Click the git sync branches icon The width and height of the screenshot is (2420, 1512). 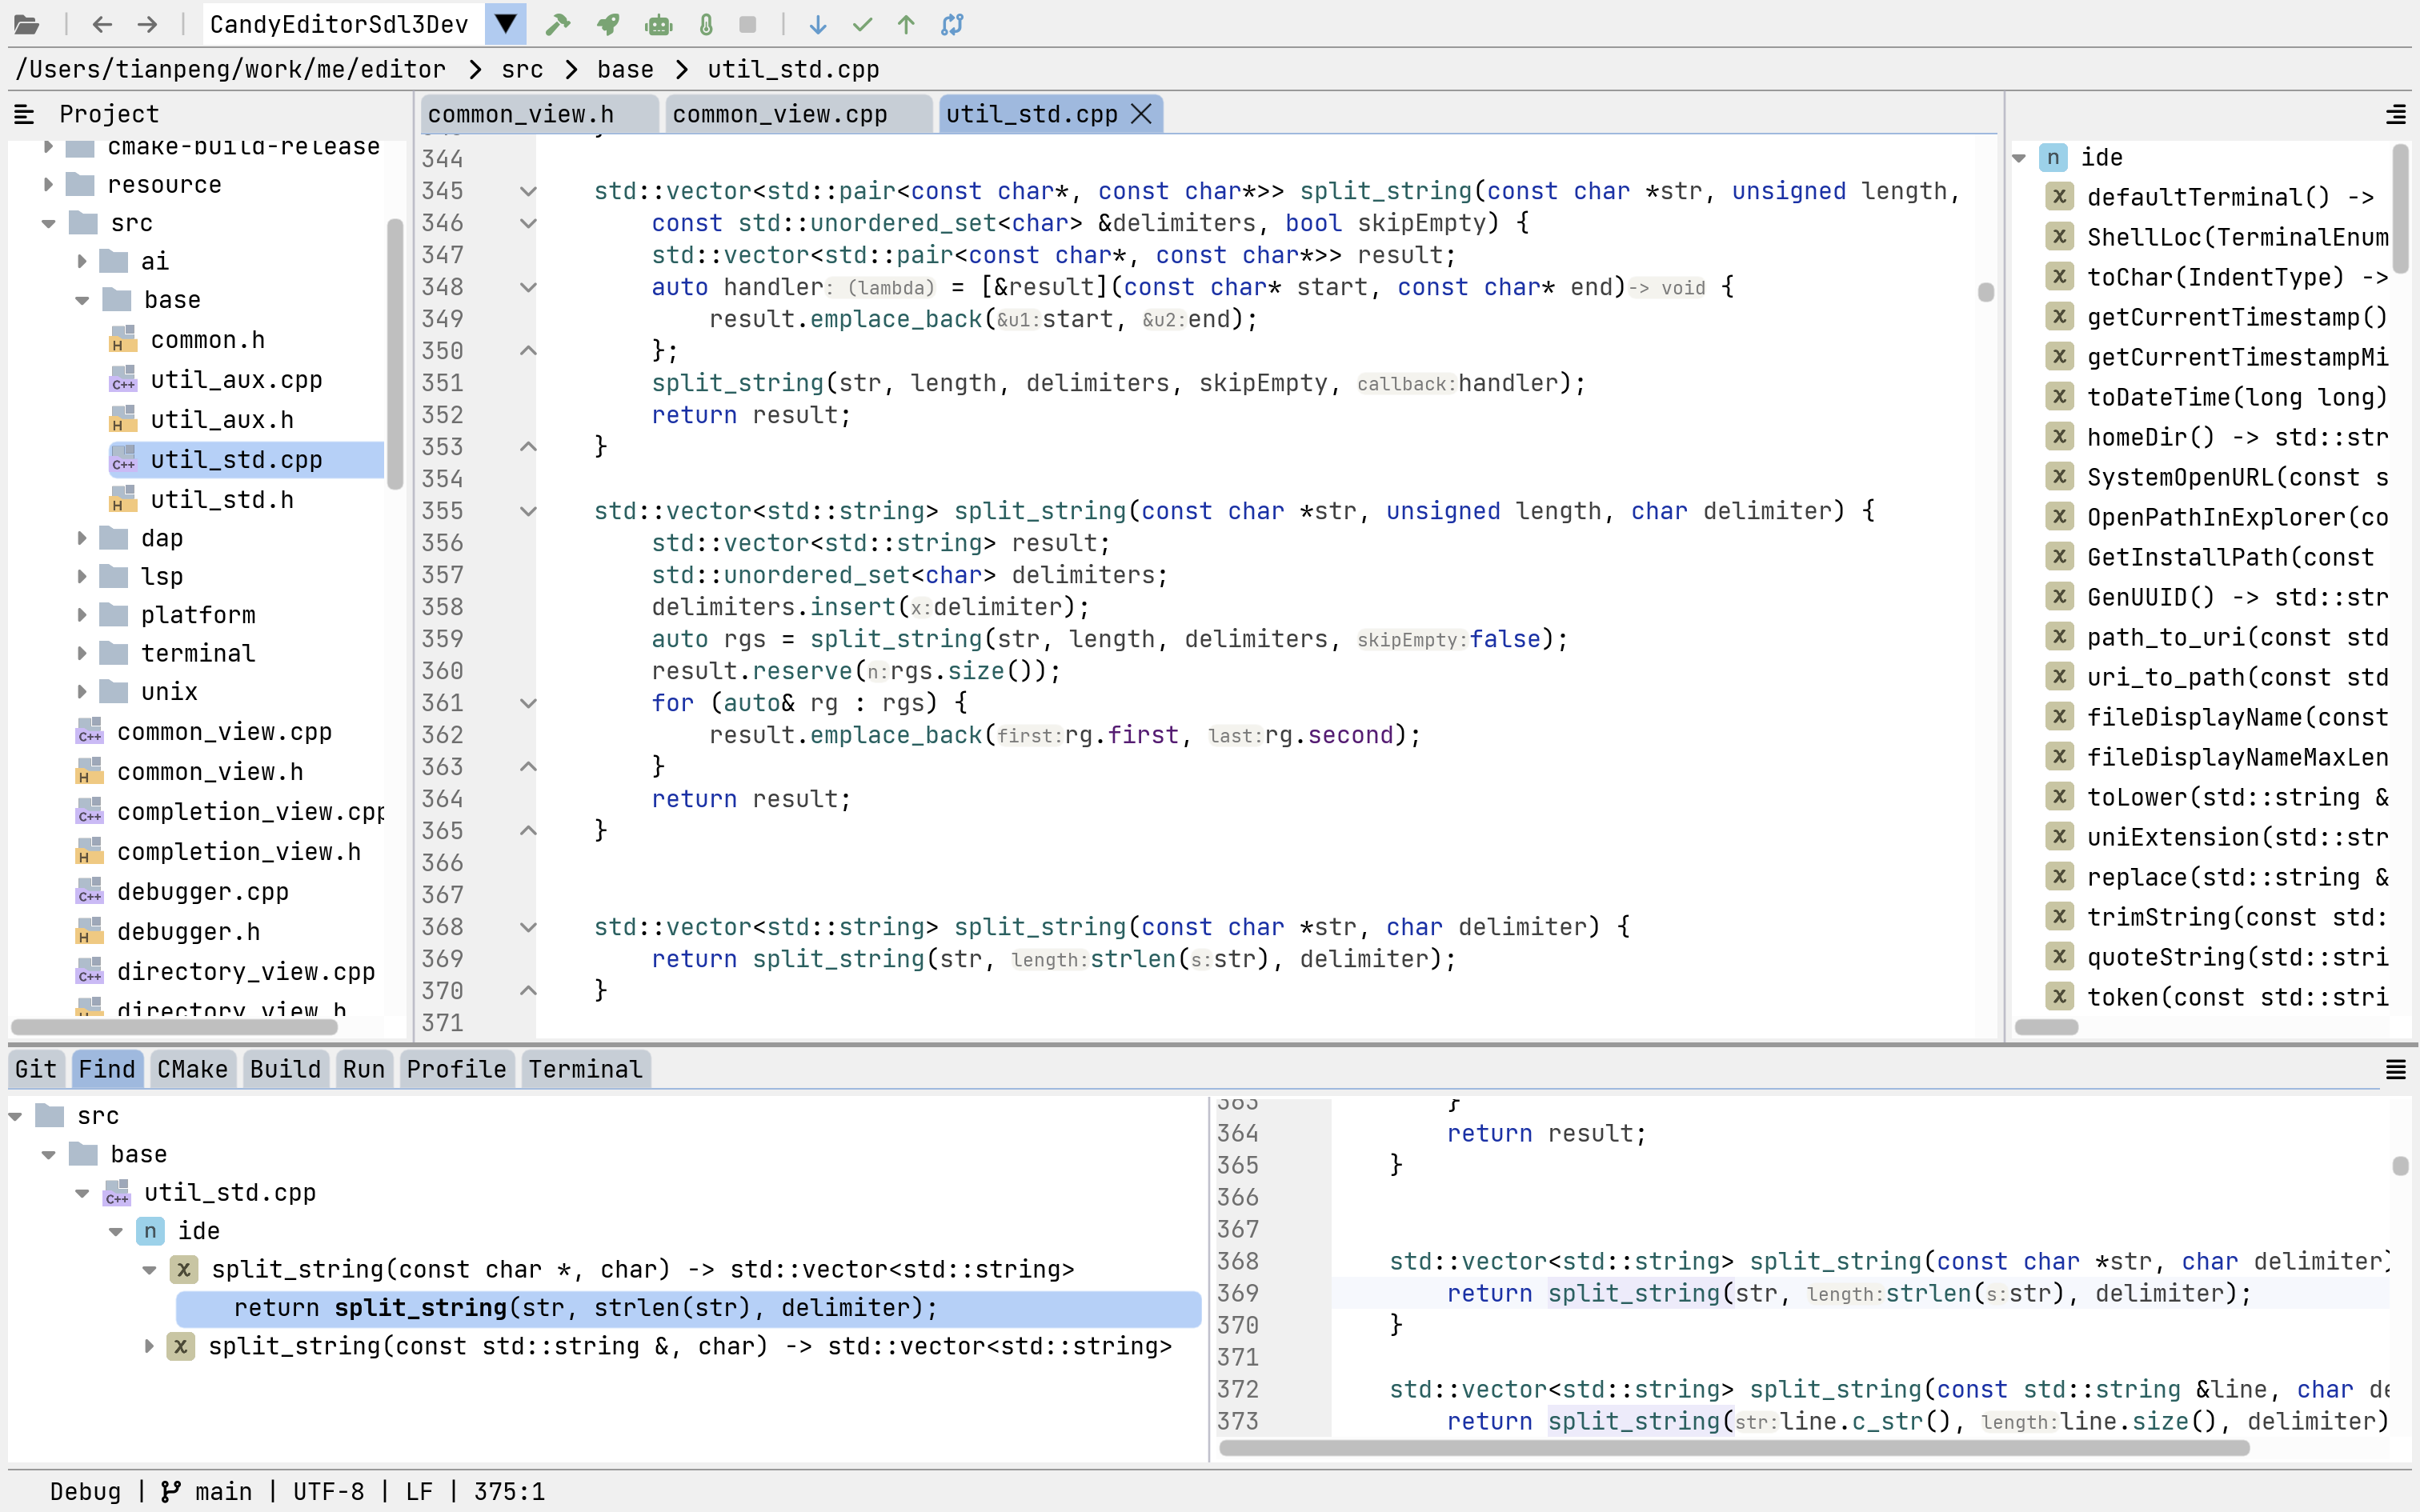(x=952, y=24)
